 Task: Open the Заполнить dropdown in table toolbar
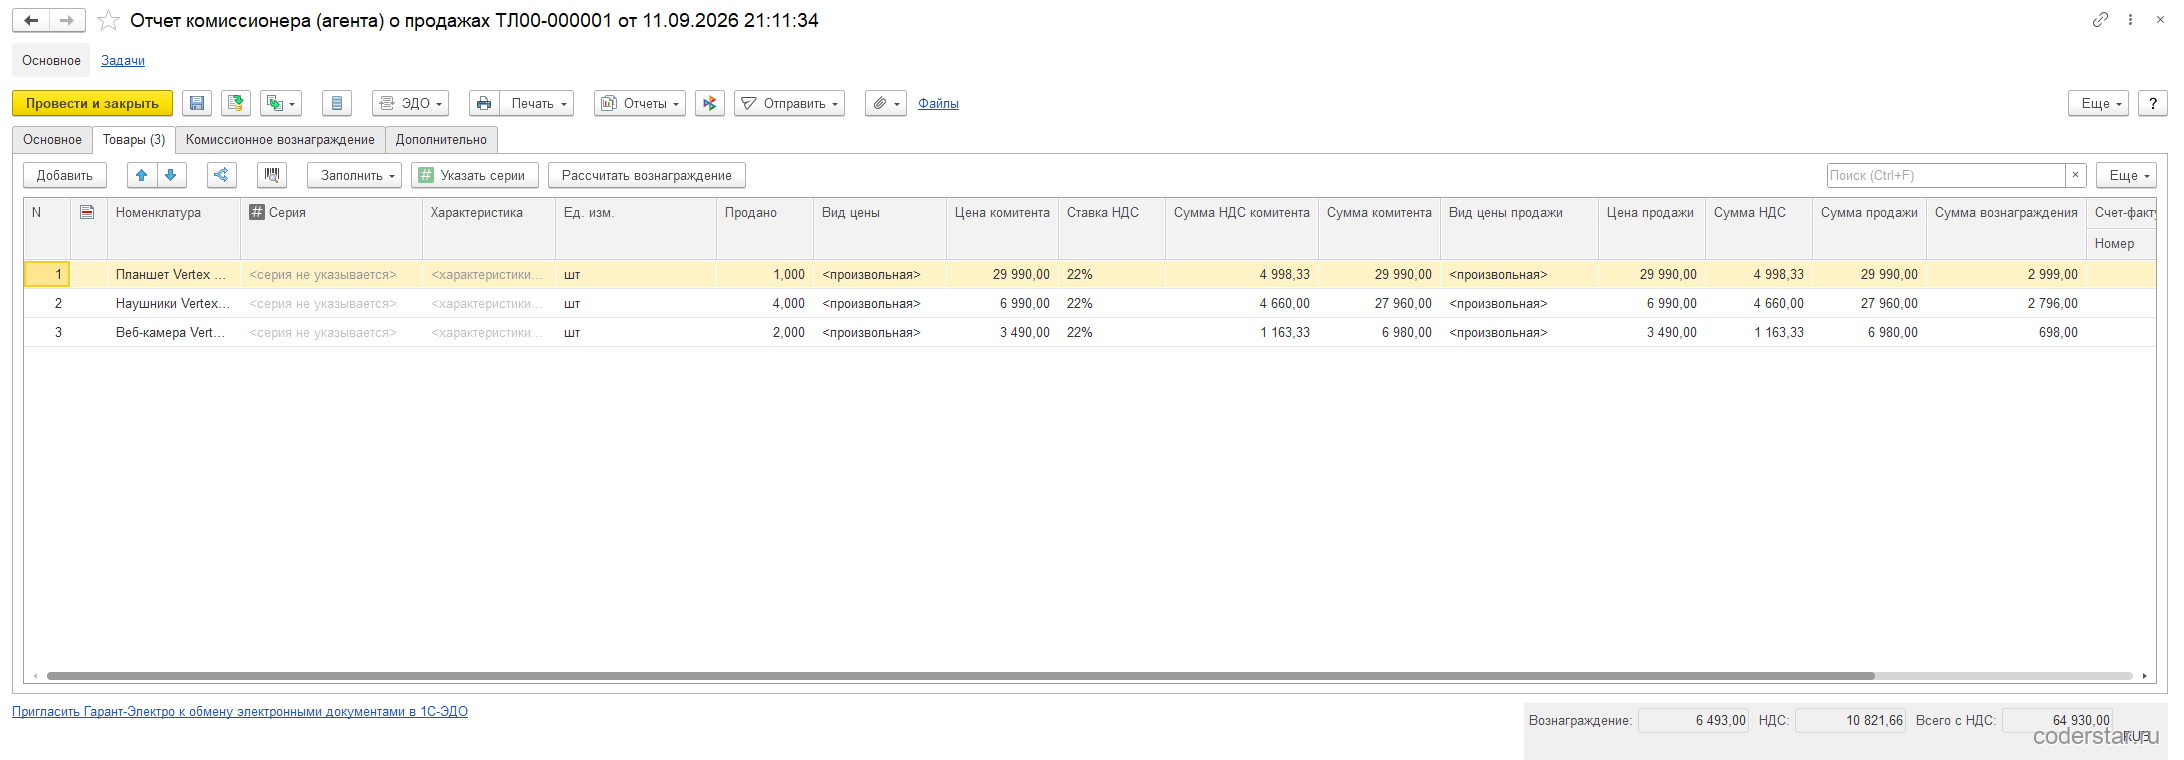point(354,175)
